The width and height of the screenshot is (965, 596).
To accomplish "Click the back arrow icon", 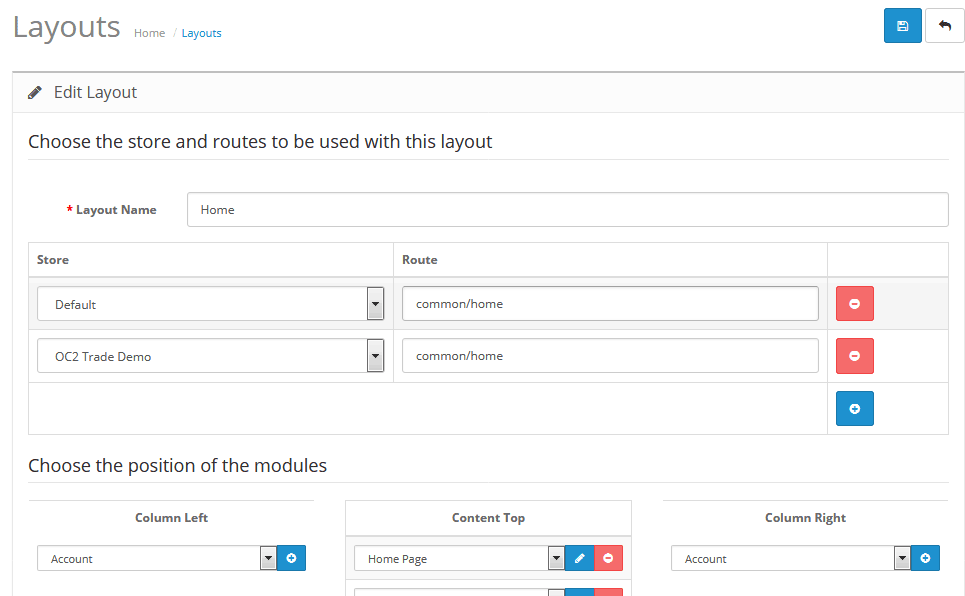I will pos(944,25).
